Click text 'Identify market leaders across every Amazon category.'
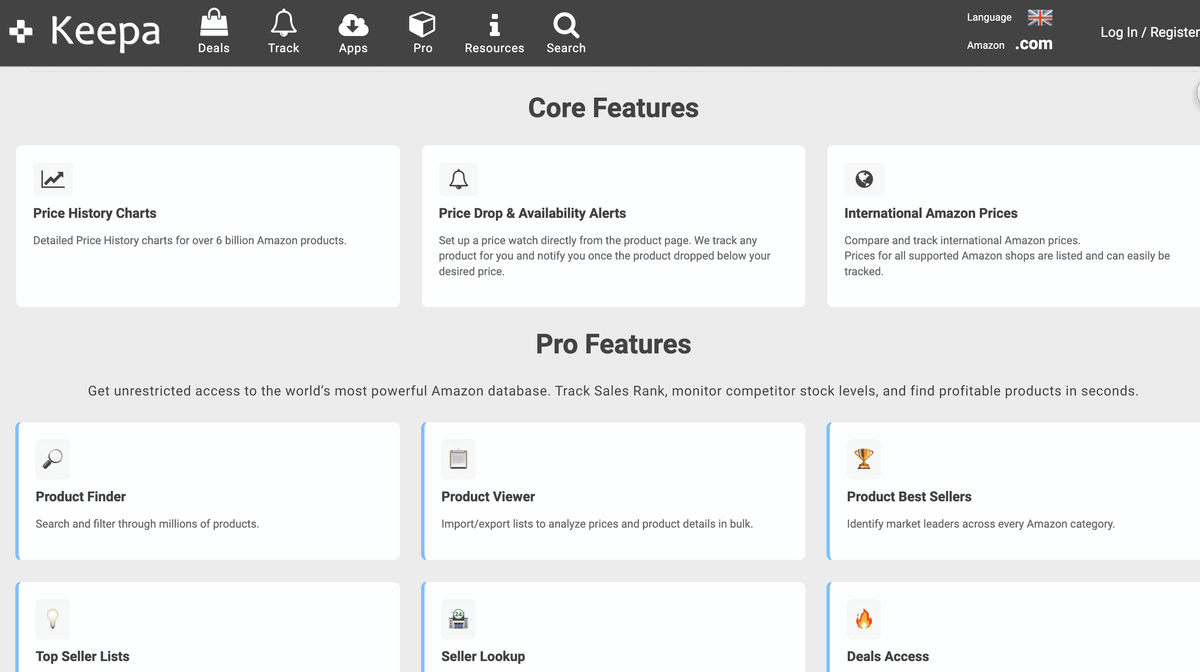The image size is (1200, 672). (x=981, y=523)
